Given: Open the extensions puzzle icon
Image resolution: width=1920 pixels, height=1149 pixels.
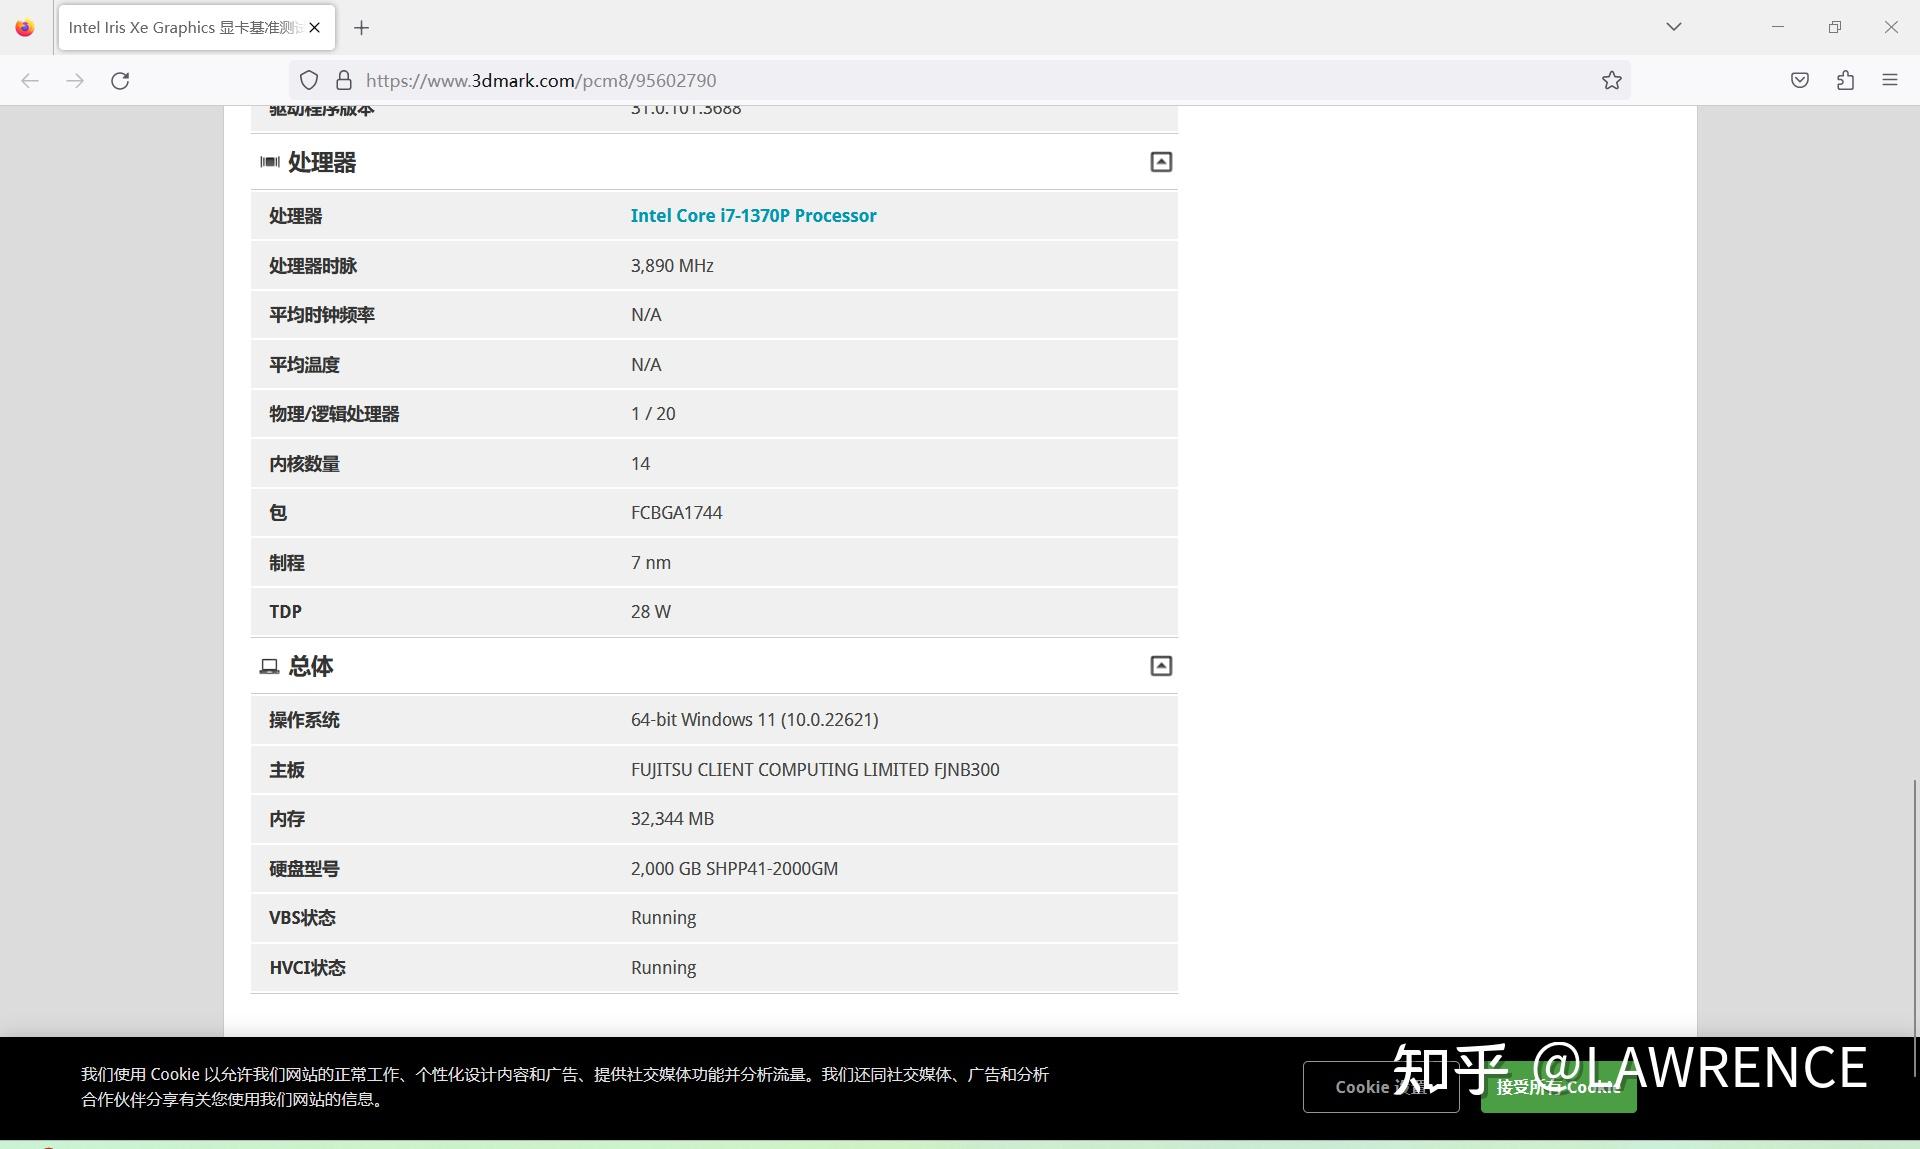Looking at the screenshot, I should click(1845, 81).
